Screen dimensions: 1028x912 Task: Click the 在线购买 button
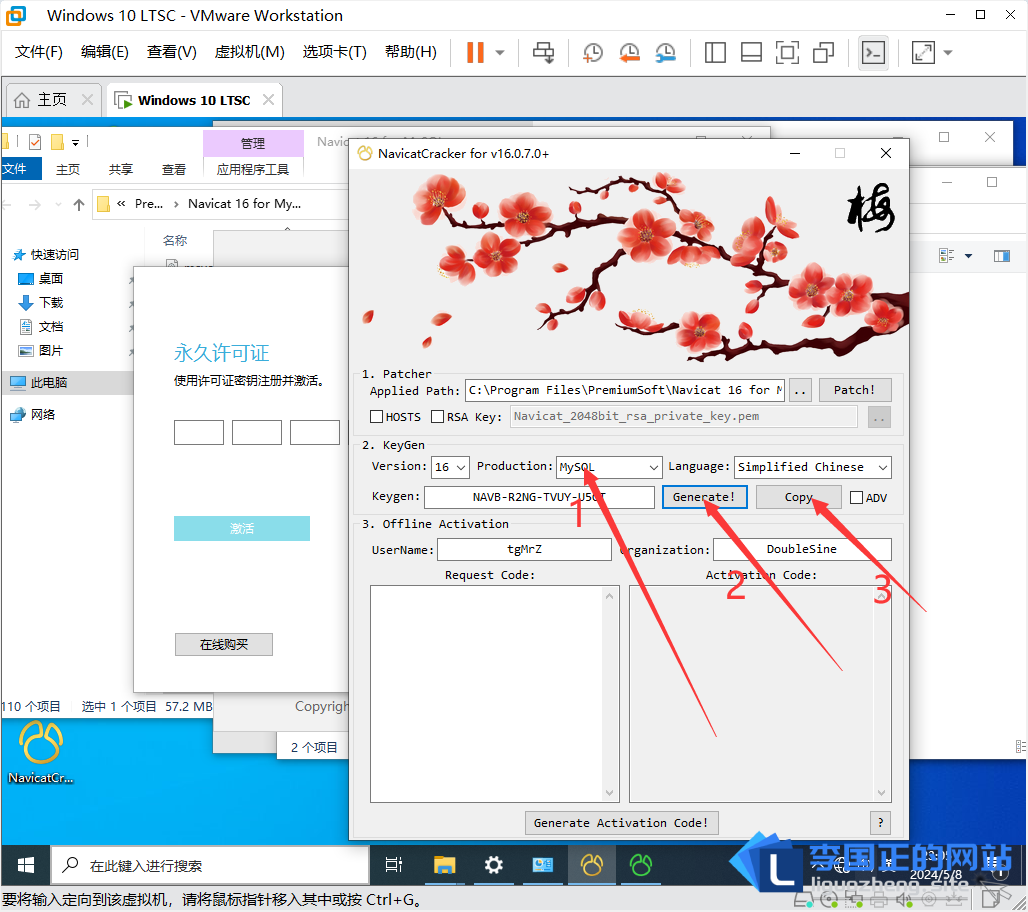click(224, 644)
